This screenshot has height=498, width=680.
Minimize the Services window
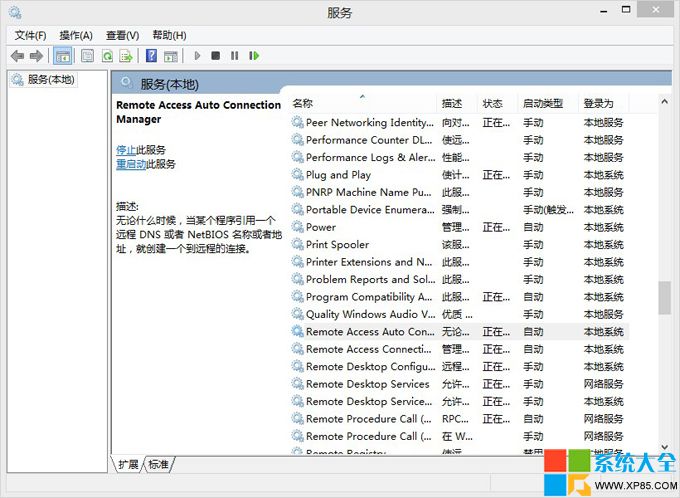[603, 11]
